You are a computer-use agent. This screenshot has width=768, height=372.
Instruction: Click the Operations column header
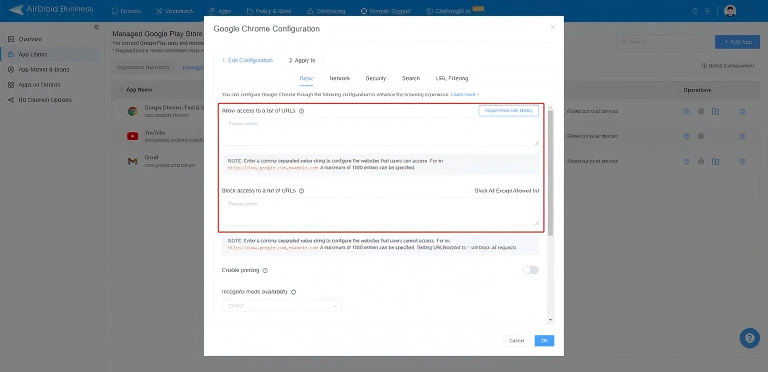point(697,90)
